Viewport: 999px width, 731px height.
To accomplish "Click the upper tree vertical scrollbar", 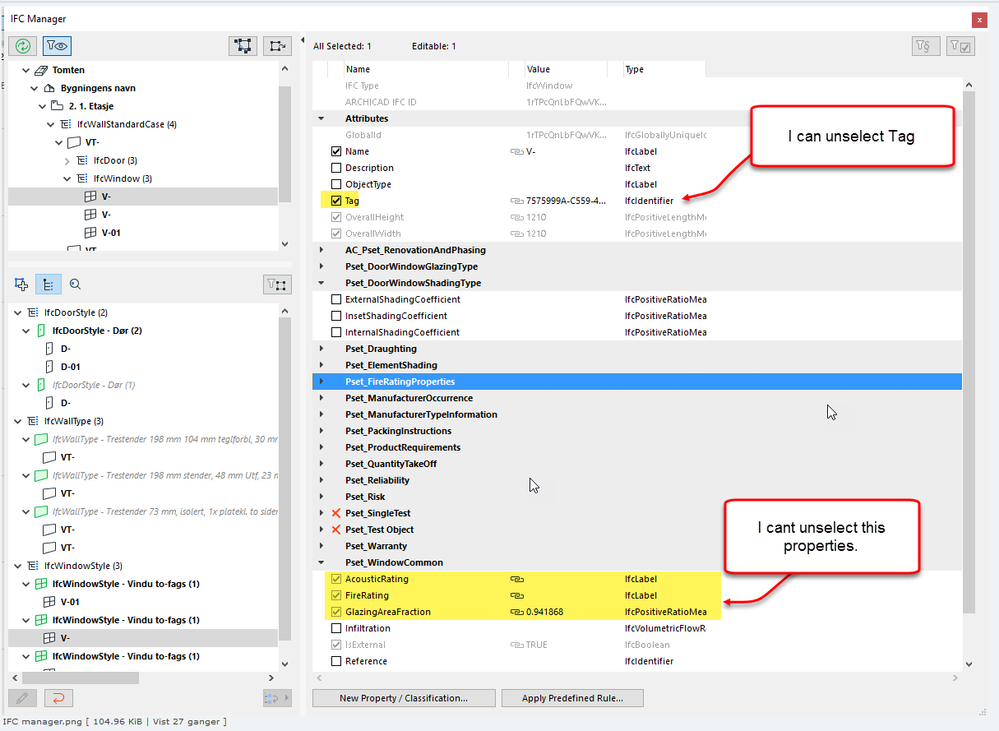I will (285, 144).
